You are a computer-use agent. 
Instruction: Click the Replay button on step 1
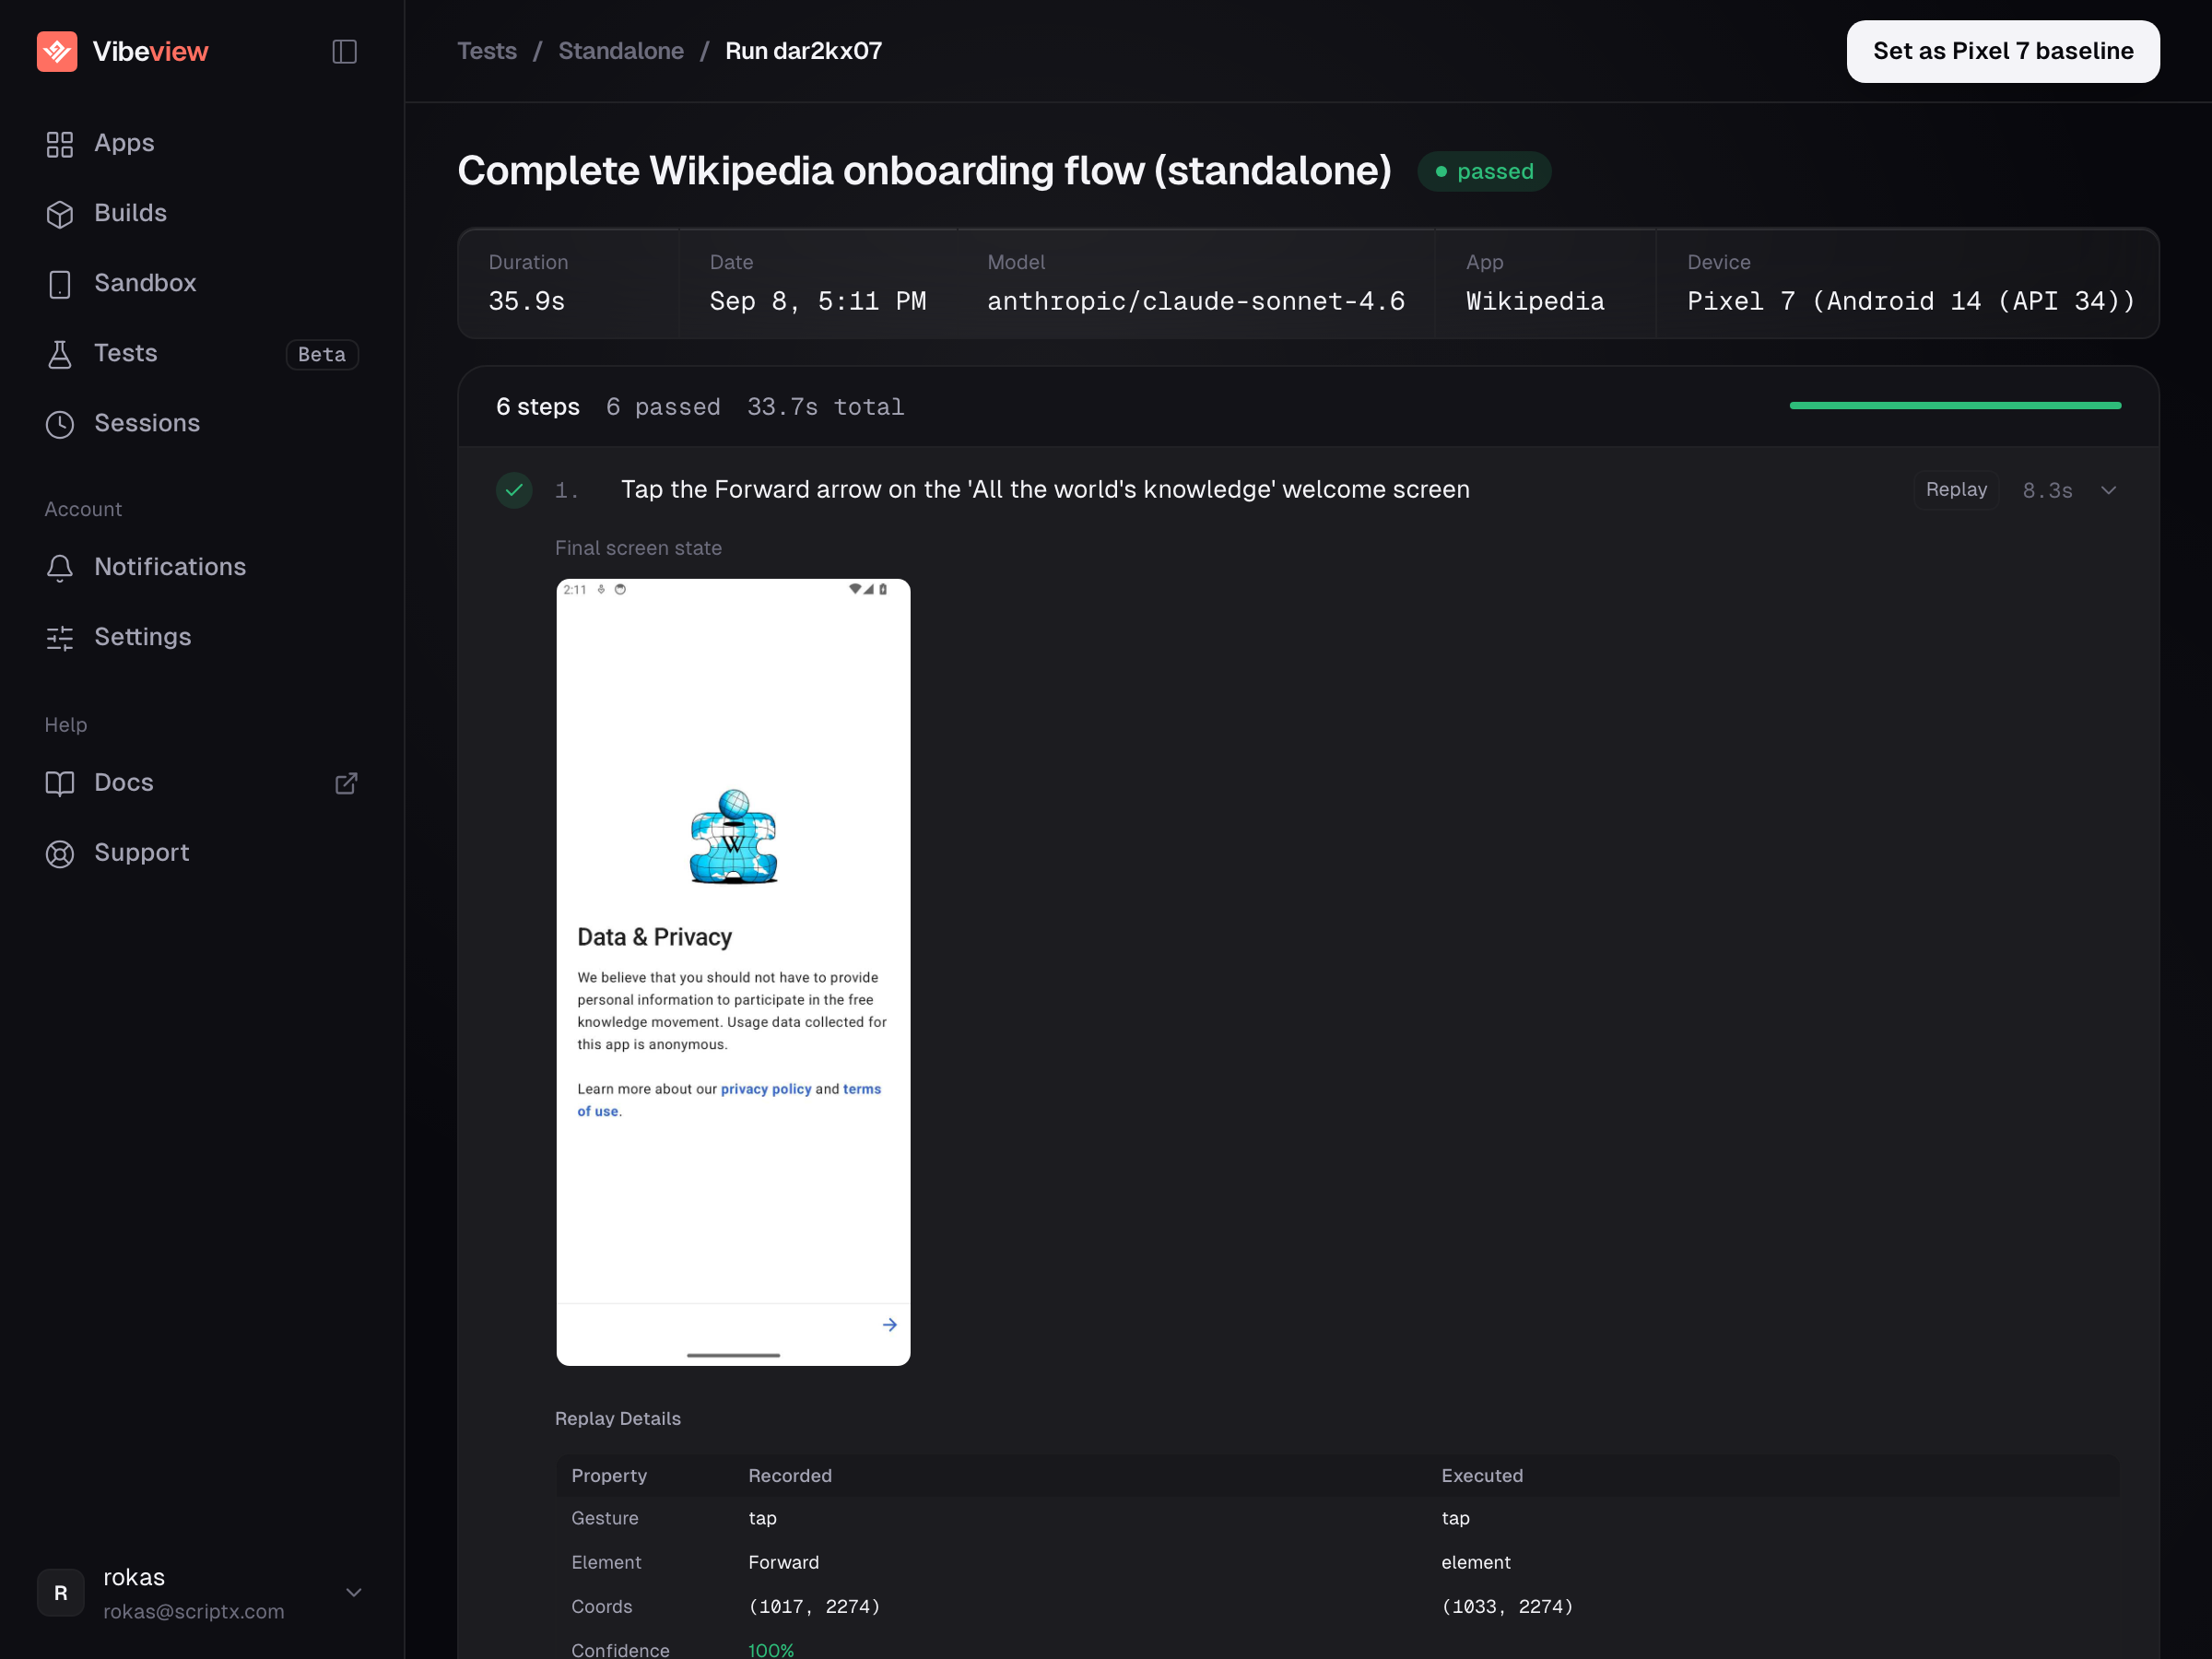[x=1957, y=490]
